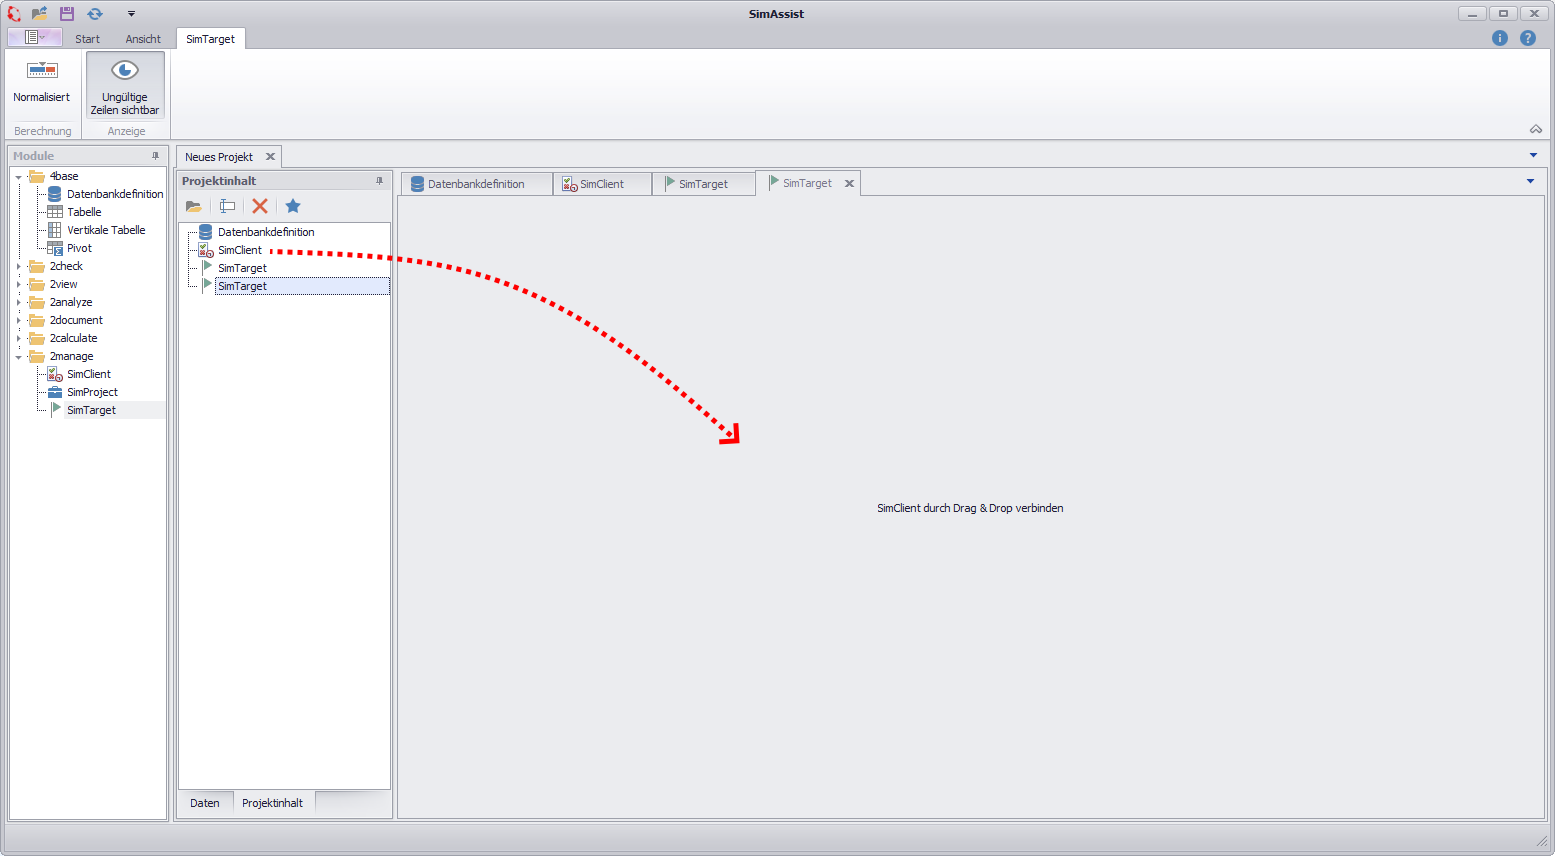Open inner document tab list dropdown

1530,181
